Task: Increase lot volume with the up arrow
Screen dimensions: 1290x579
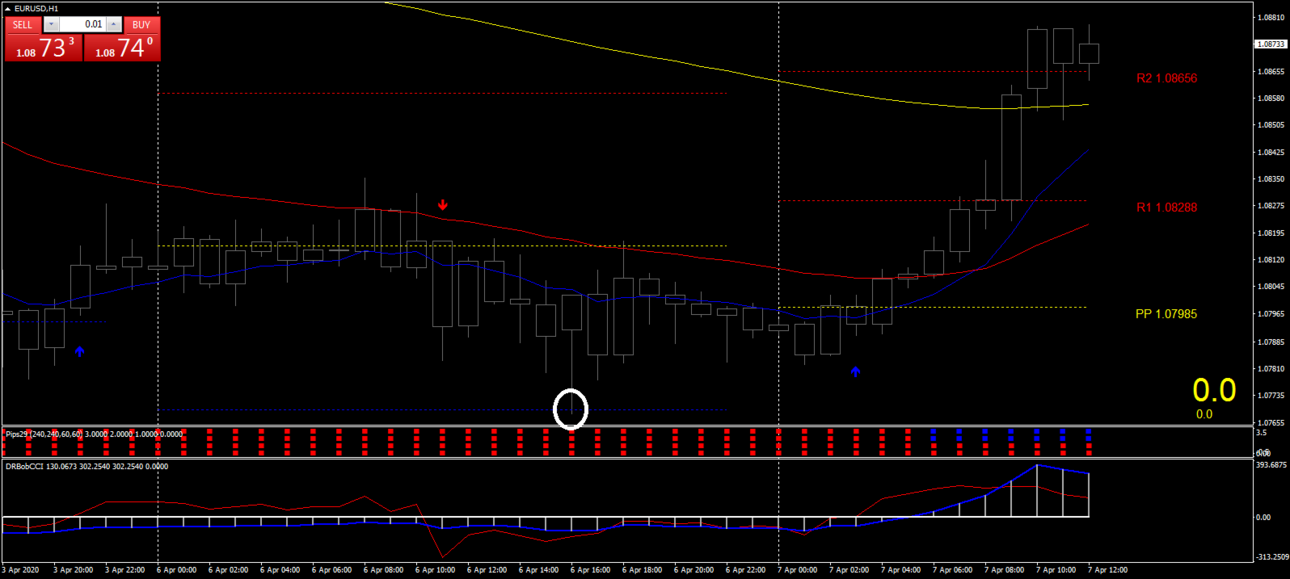Action: pyautogui.click(x=113, y=24)
